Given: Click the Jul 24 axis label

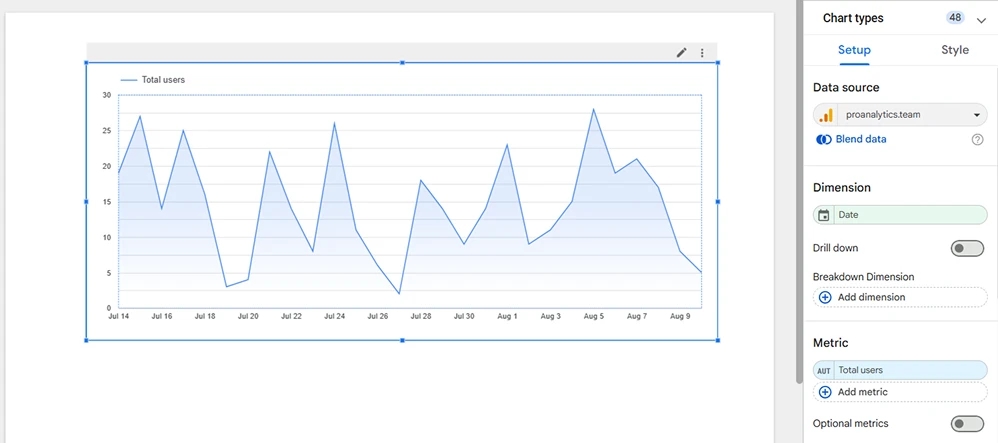Looking at the screenshot, I should pos(334,316).
